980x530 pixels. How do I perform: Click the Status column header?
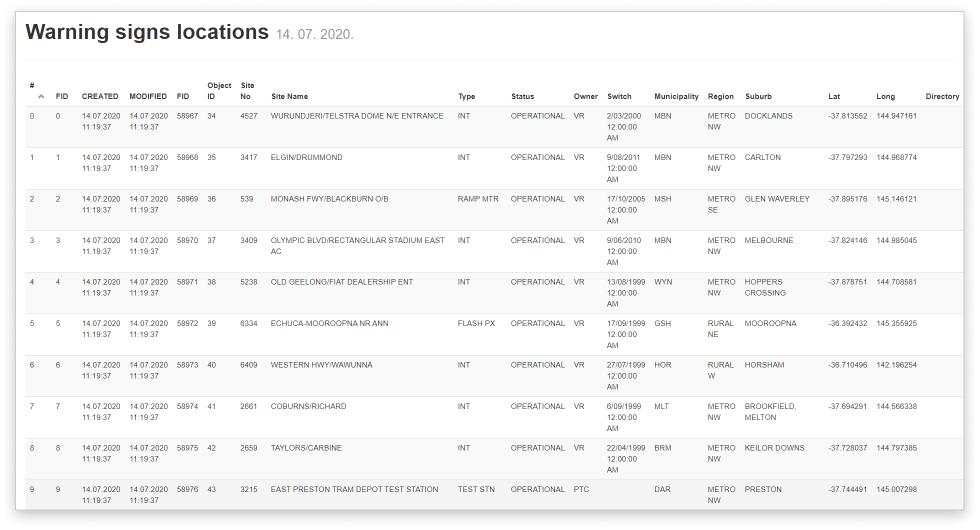click(522, 96)
